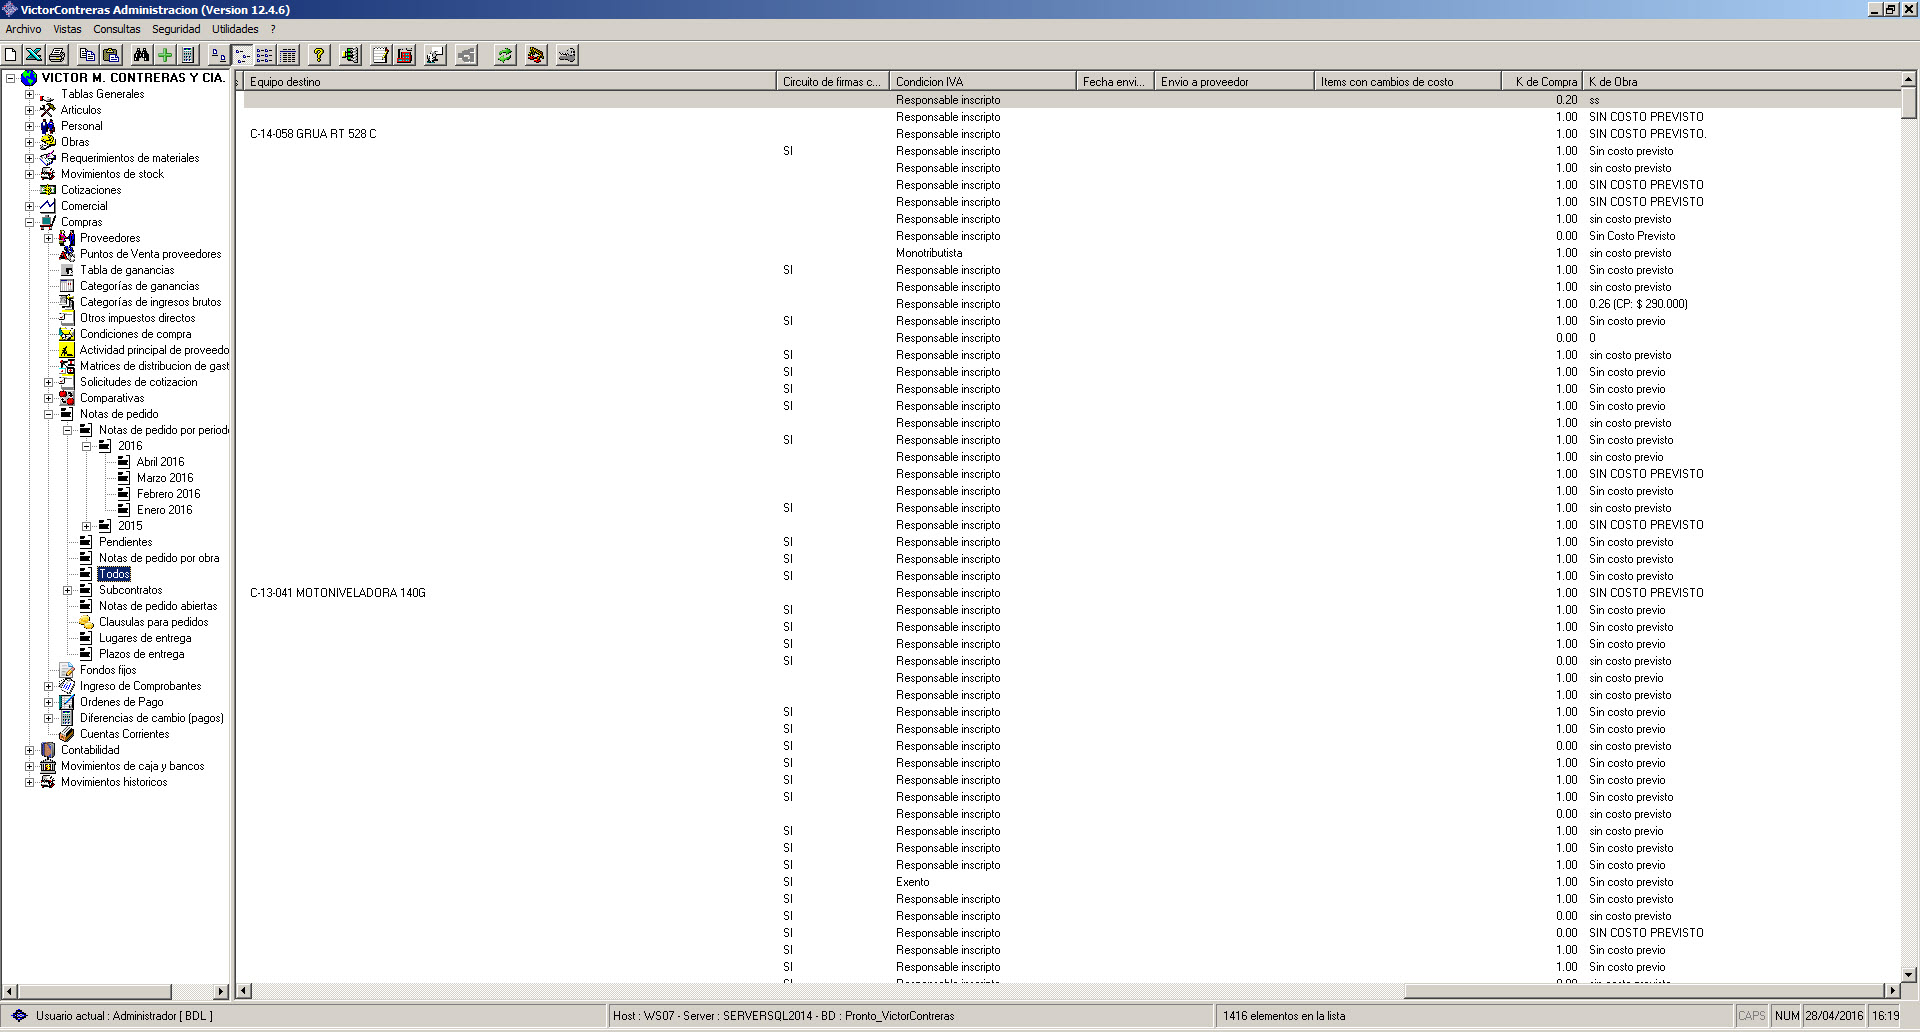1920x1032 pixels.
Task: Click the K de Compra column header
Action: pos(1543,82)
